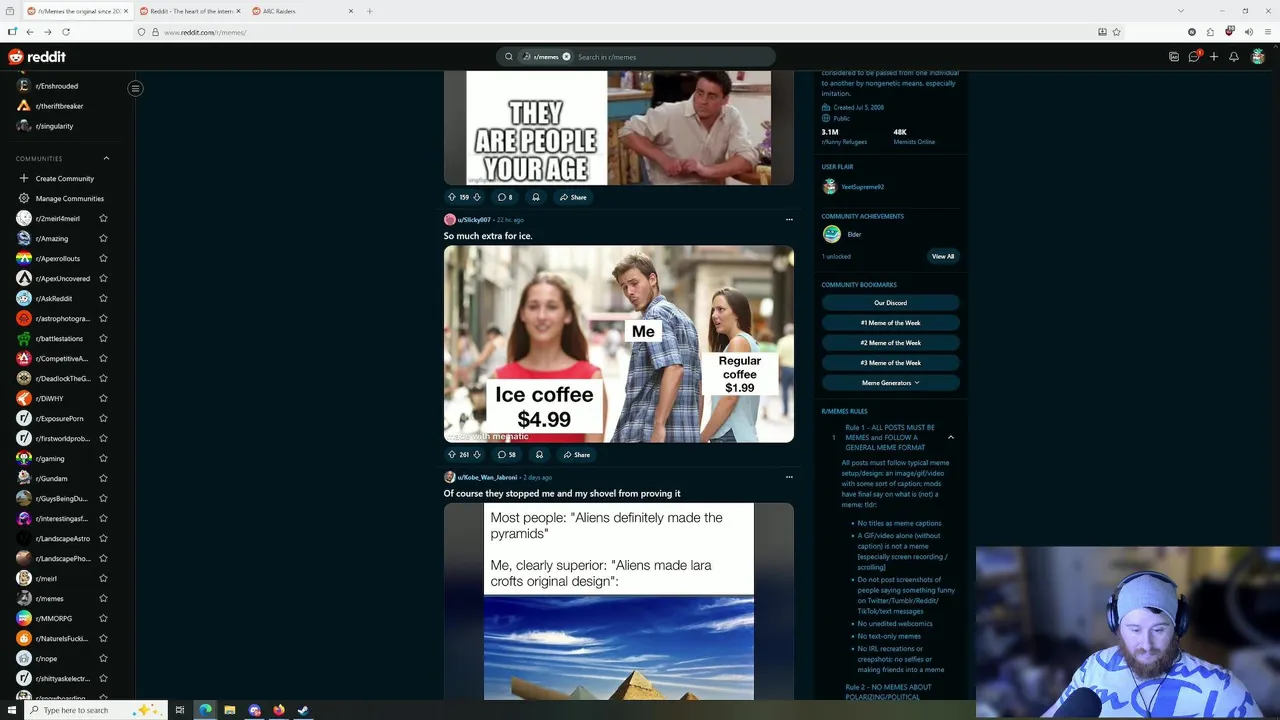Toggle favorite star for r/DIWHY
Image resolution: width=1280 pixels, height=720 pixels.
coord(103,398)
